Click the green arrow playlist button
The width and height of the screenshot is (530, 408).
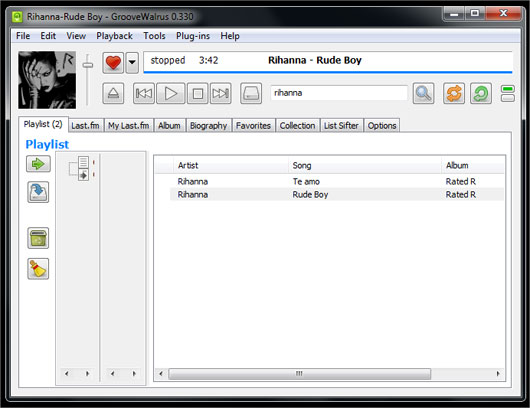point(38,164)
